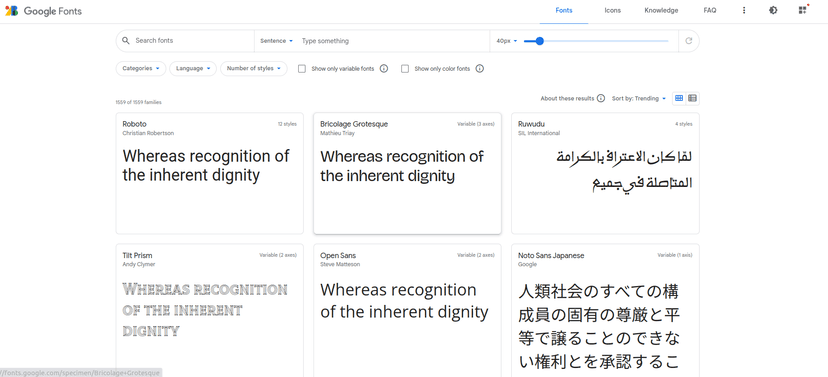Open the Roboto font card
This screenshot has width=828, height=377.
point(210,173)
